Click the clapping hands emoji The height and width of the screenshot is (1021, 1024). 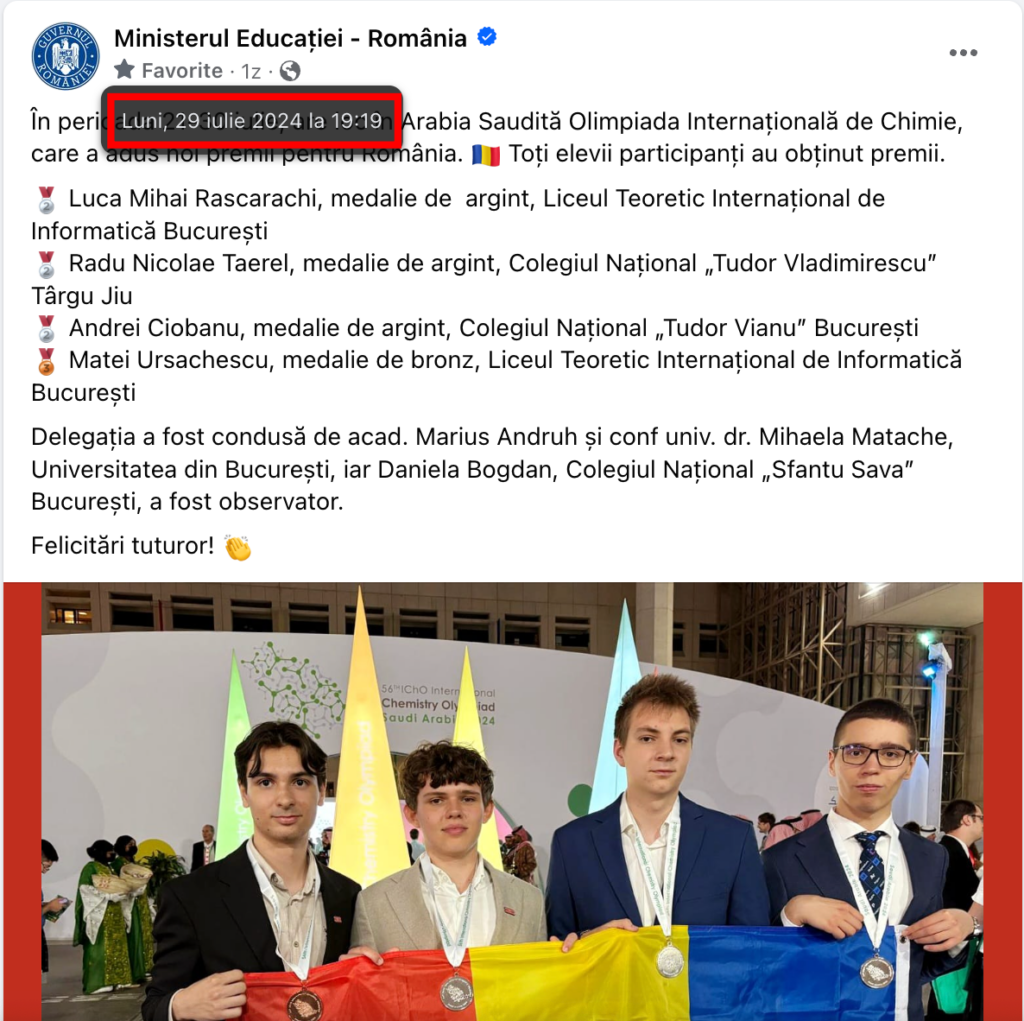pyautogui.click(x=238, y=547)
